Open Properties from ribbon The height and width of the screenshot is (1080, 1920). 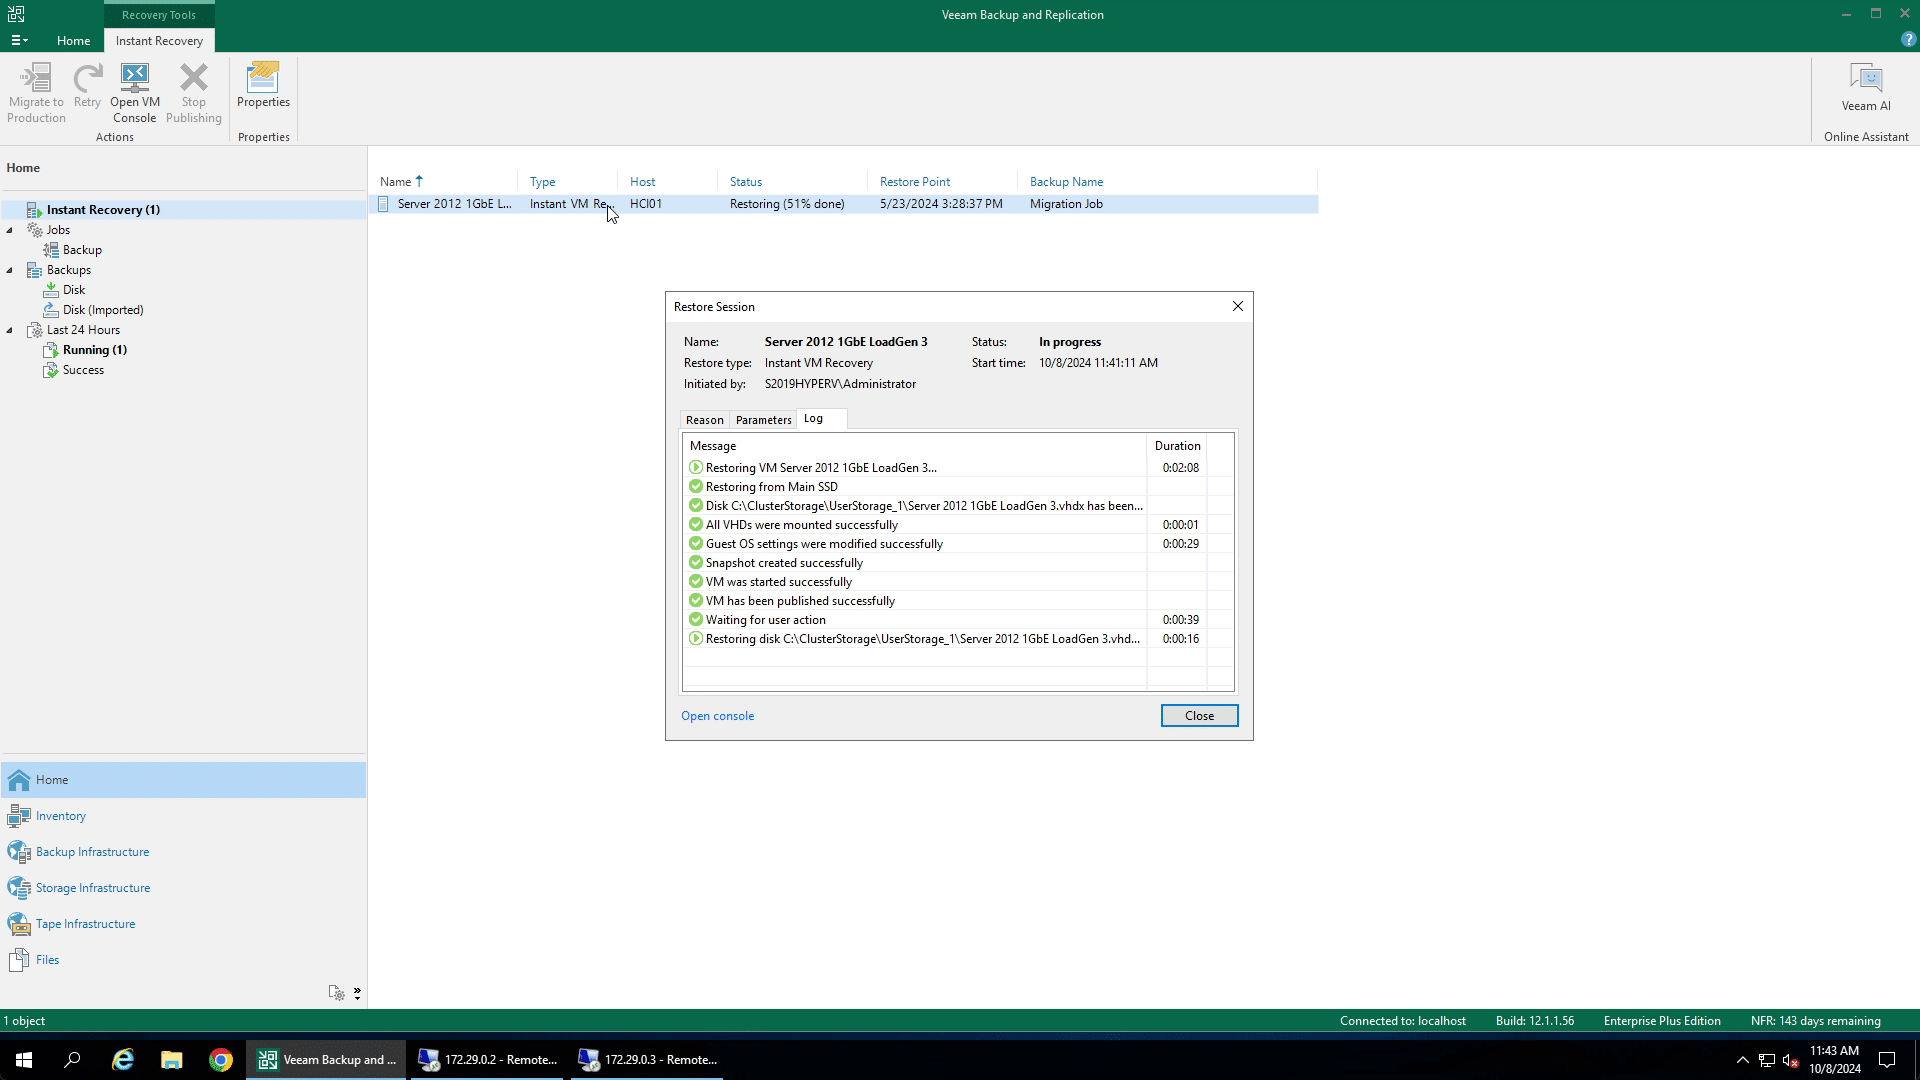(x=263, y=86)
